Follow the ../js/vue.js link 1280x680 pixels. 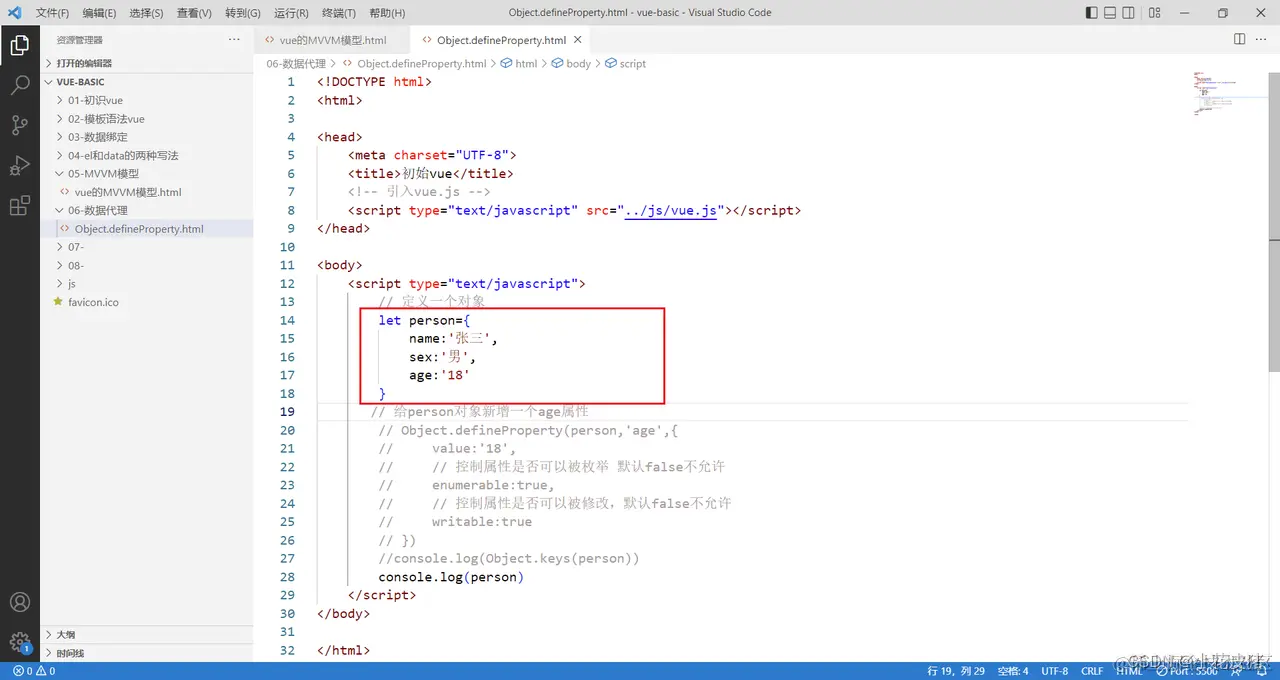coord(670,210)
